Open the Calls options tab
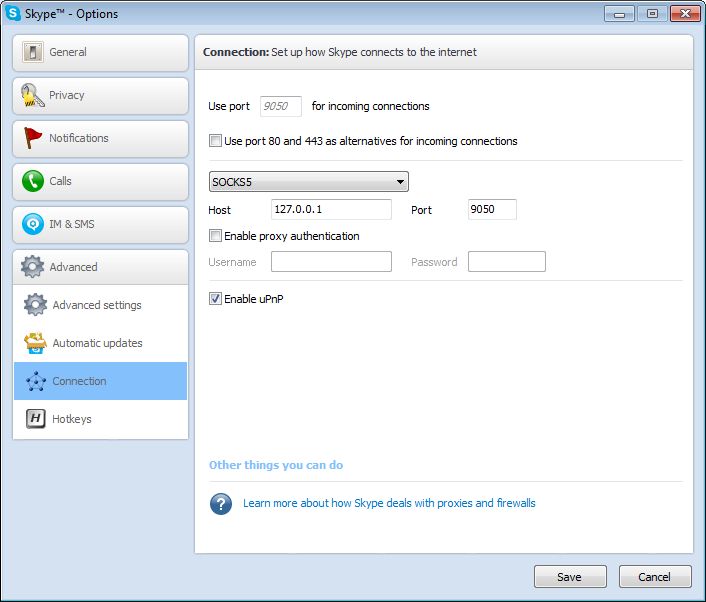The height and width of the screenshot is (602, 706). pyautogui.click(x=100, y=181)
